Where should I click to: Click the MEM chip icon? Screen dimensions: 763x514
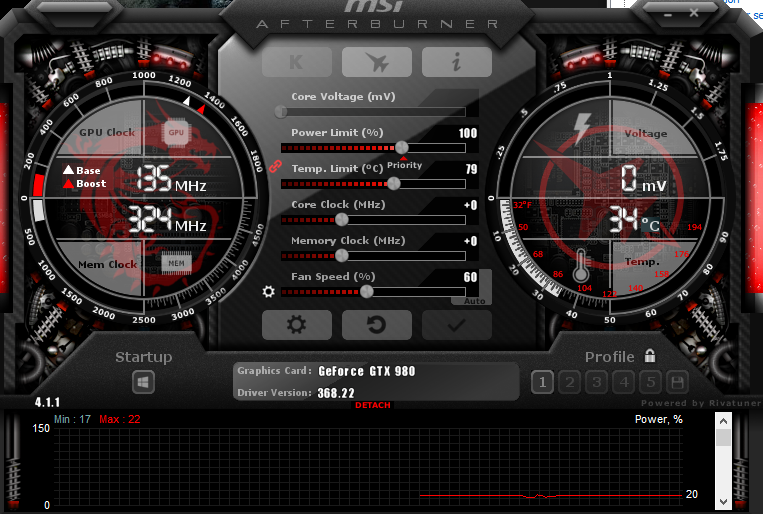(x=176, y=263)
